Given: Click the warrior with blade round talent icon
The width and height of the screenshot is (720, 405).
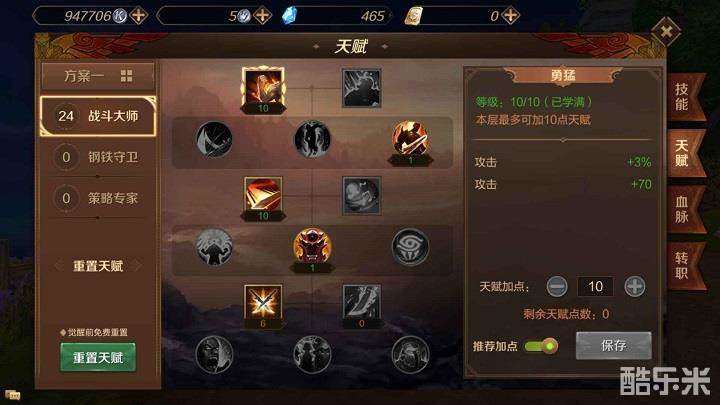Looking at the screenshot, I should (x=410, y=138).
